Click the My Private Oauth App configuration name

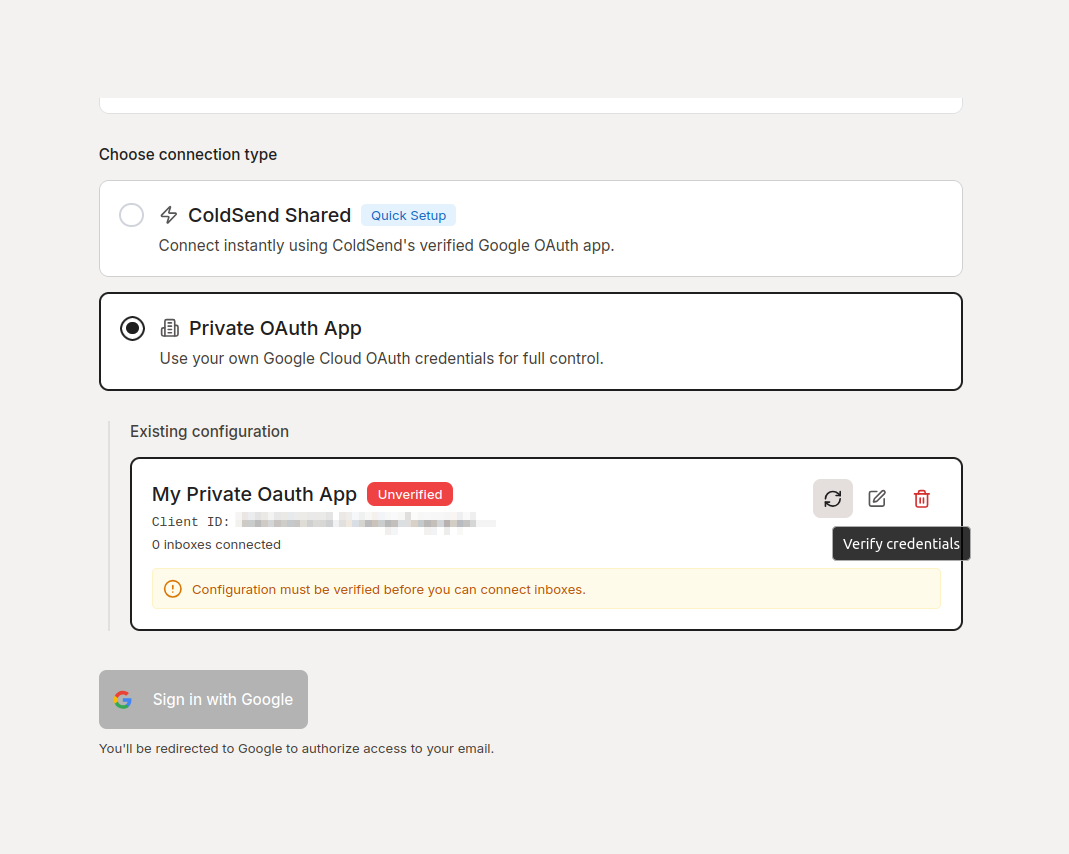click(254, 494)
